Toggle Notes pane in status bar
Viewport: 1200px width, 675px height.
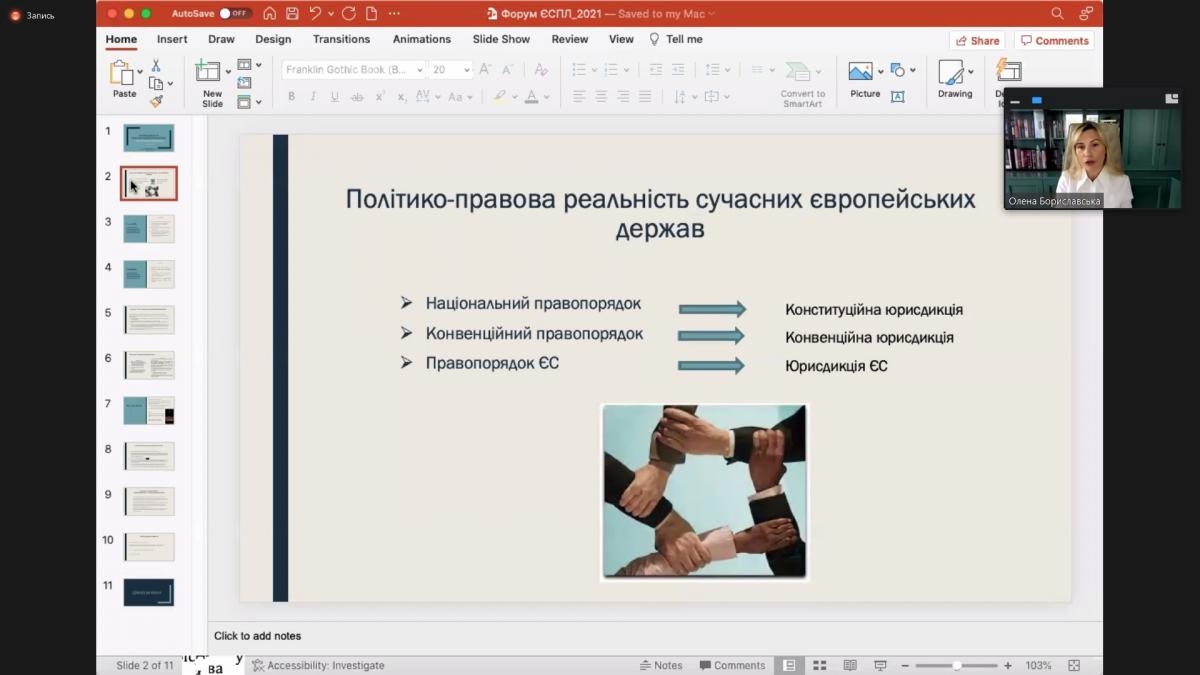(661, 665)
